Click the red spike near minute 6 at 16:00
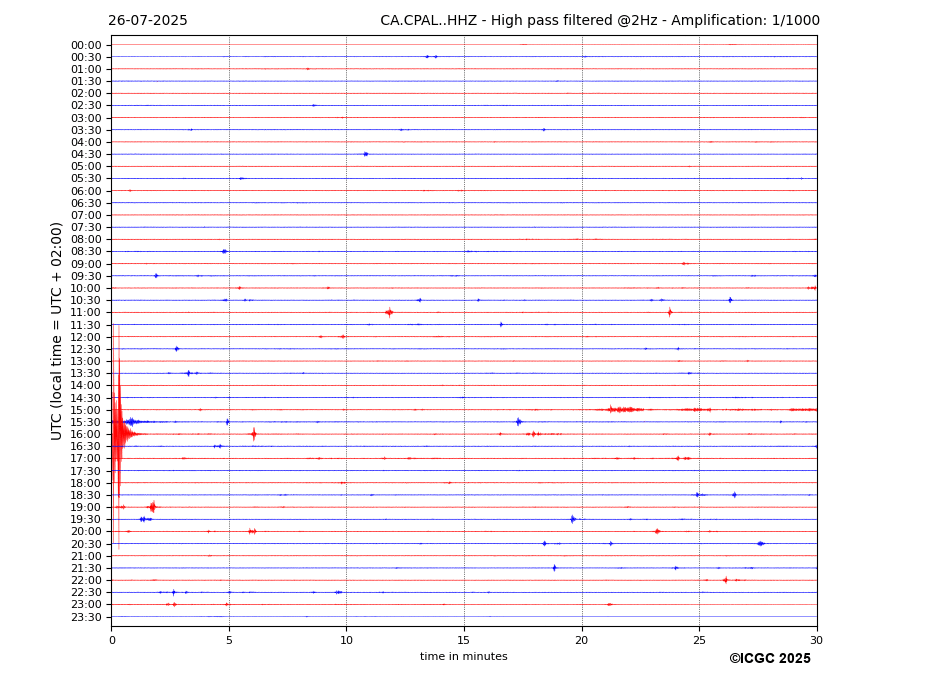Viewport: 927px width, 696px height. click(x=254, y=435)
